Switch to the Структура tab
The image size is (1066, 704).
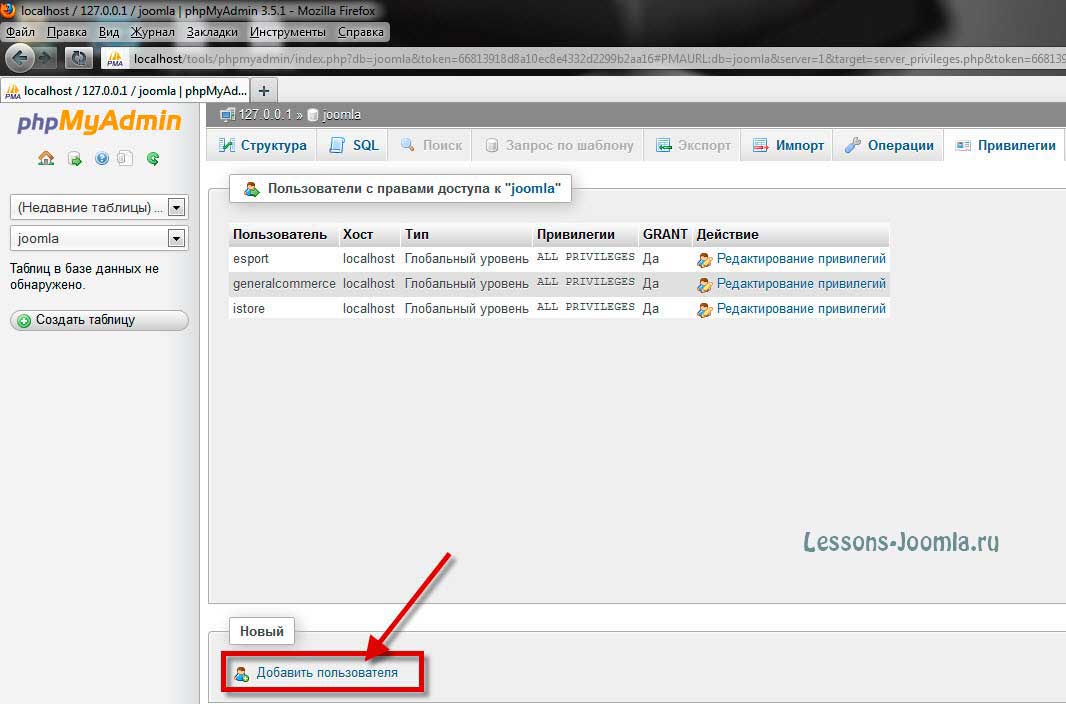(x=262, y=145)
